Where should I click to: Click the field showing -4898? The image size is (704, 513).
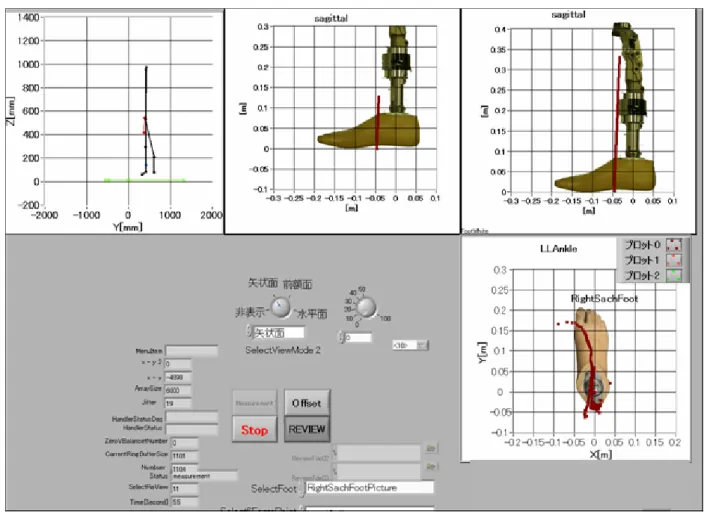tap(178, 377)
